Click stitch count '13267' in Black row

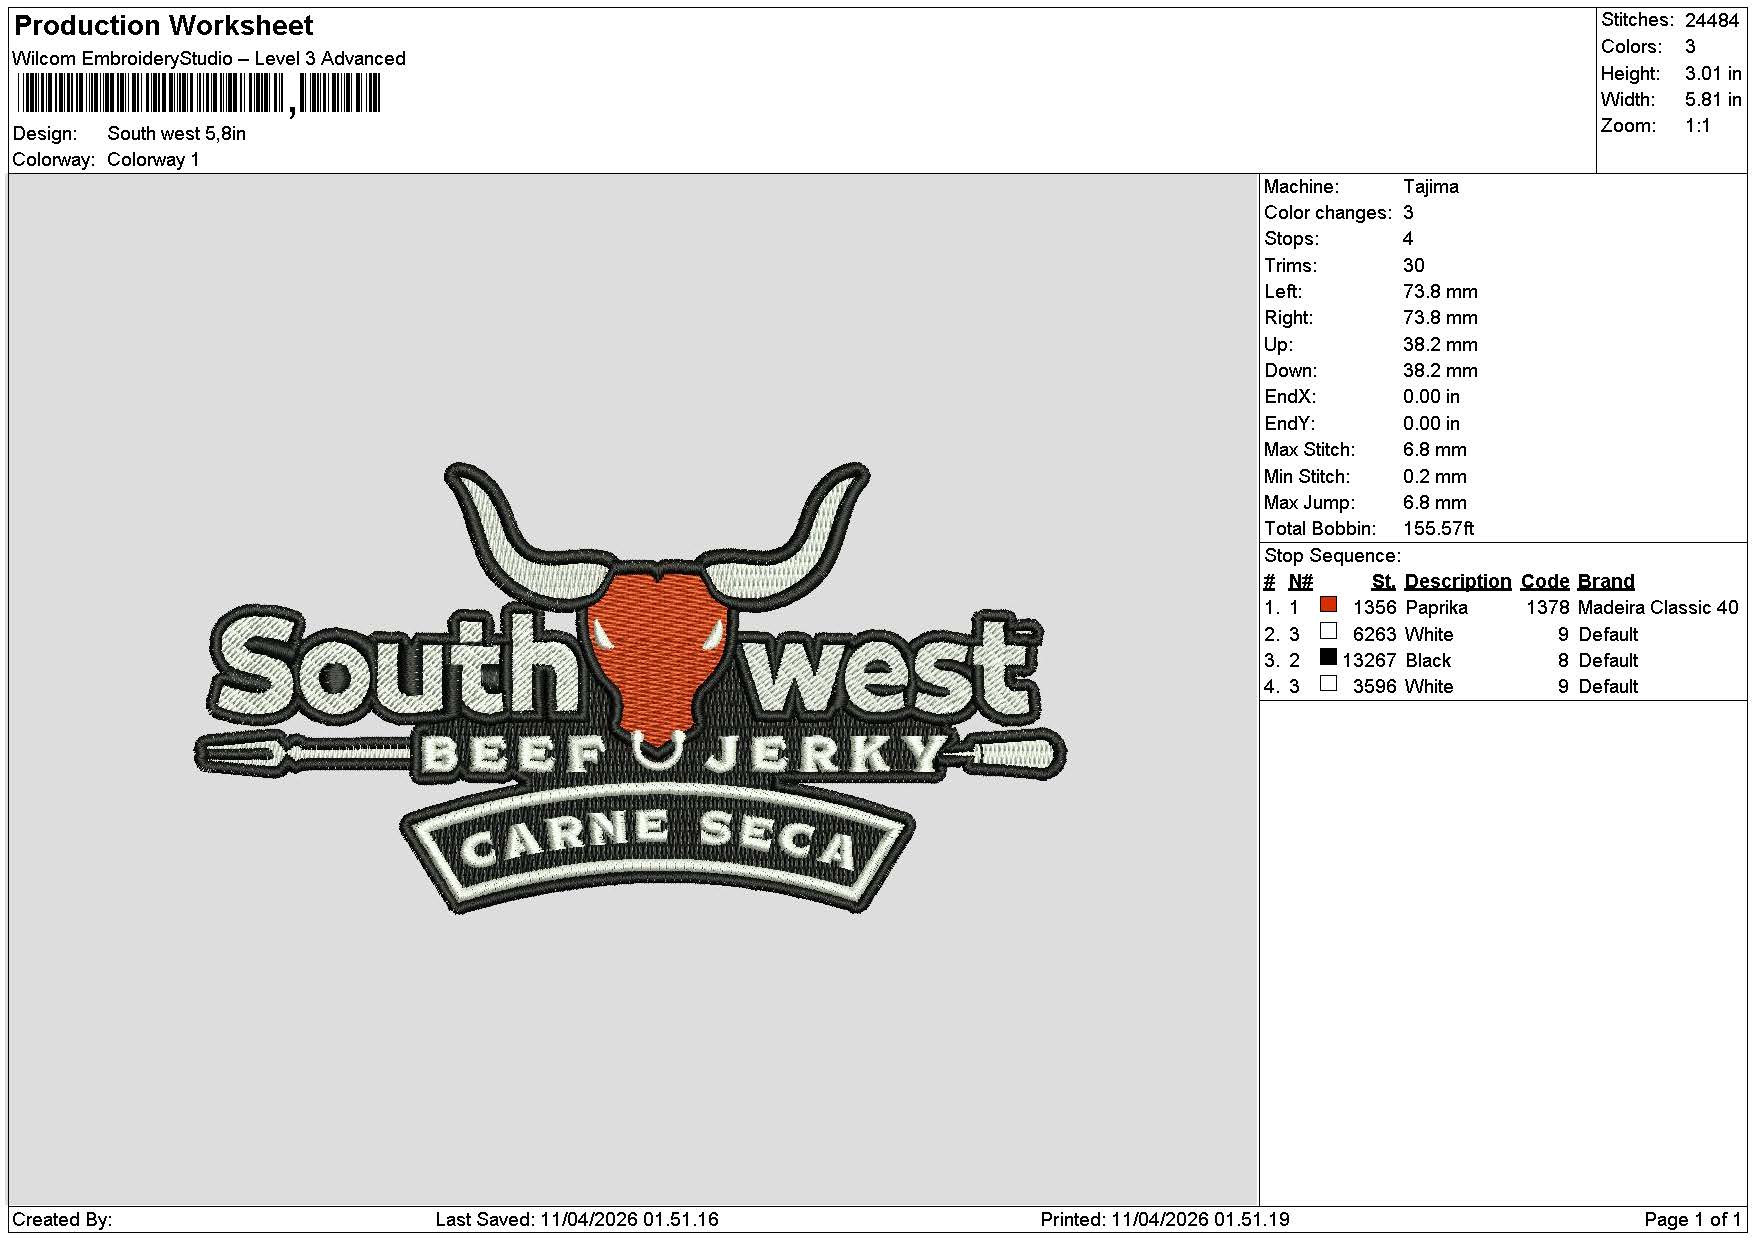pos(1369,661)
